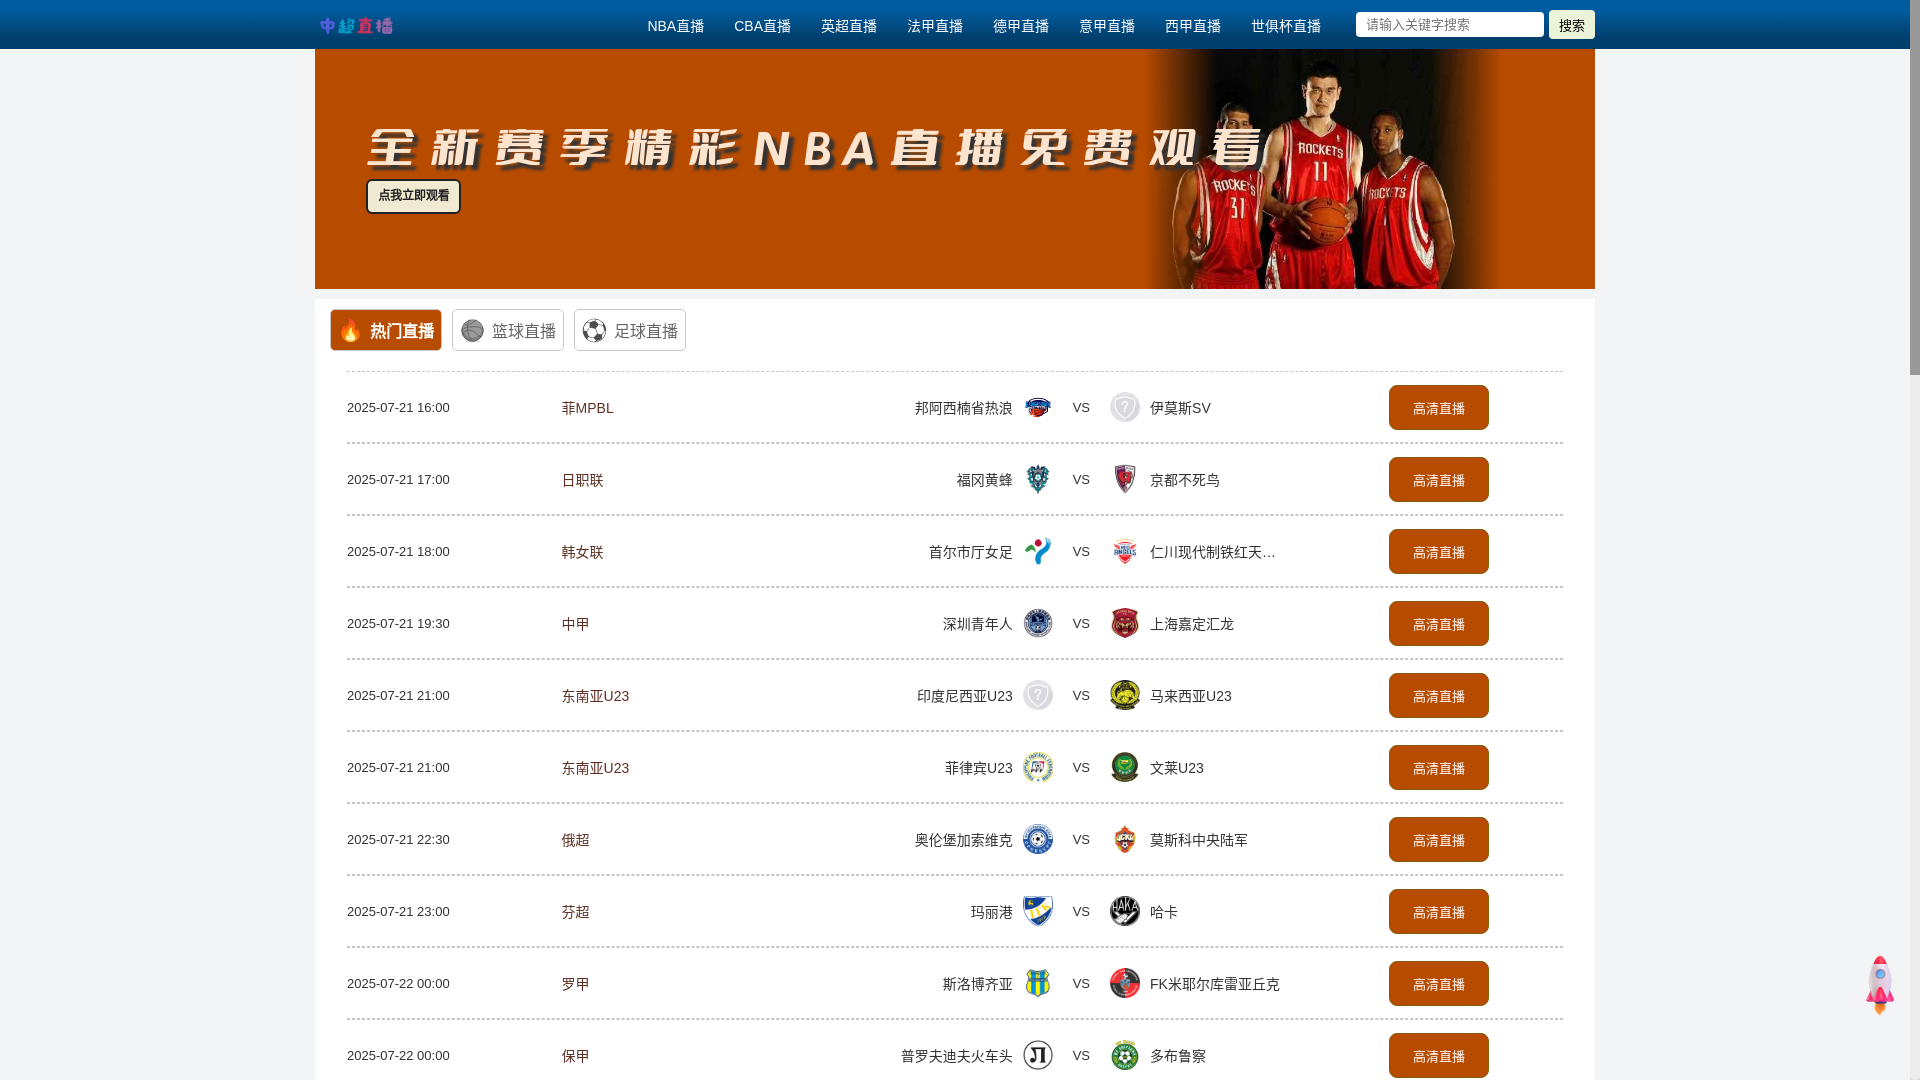Click 高清直播 for the 韩女联 match
Viewport: 1920px width, 1080px height.
click(1439, 552)
